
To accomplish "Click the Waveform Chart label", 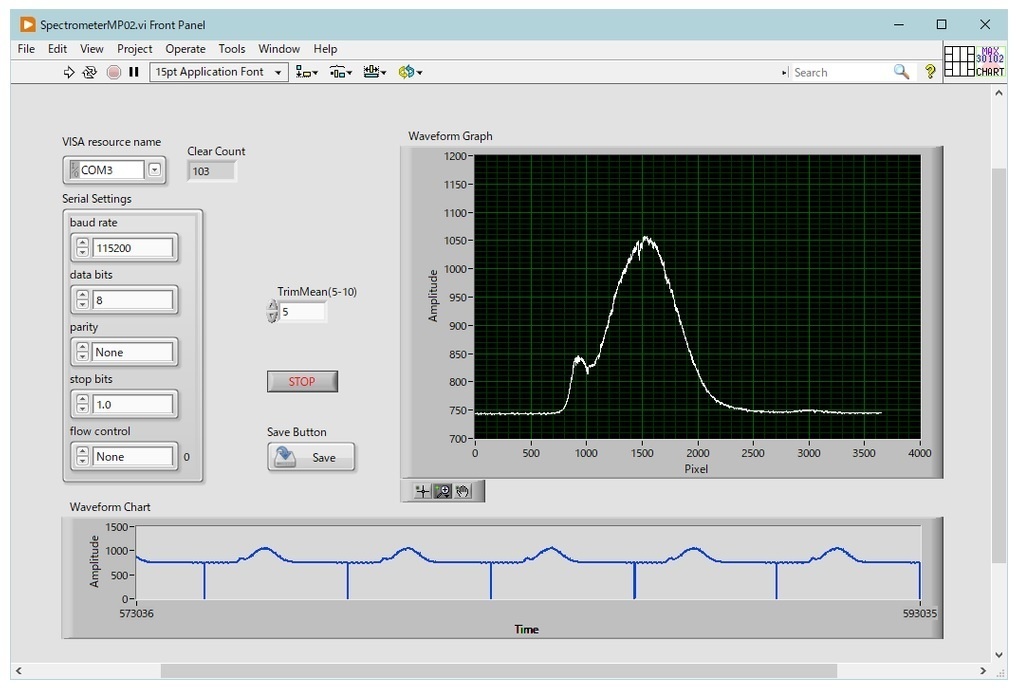I will tap(110, 507).
